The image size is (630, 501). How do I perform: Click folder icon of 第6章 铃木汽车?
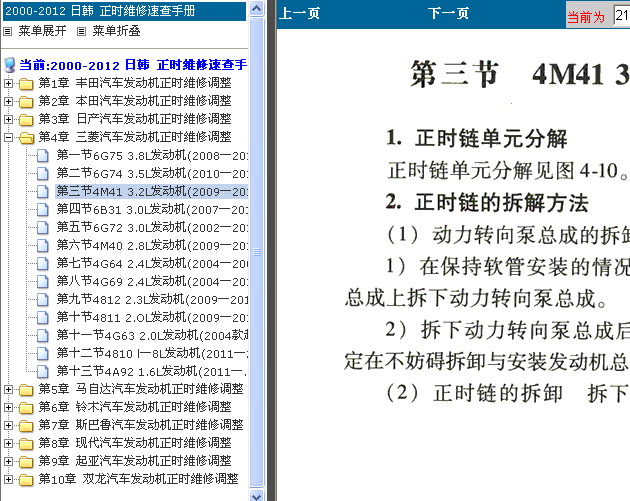[26, 408]
